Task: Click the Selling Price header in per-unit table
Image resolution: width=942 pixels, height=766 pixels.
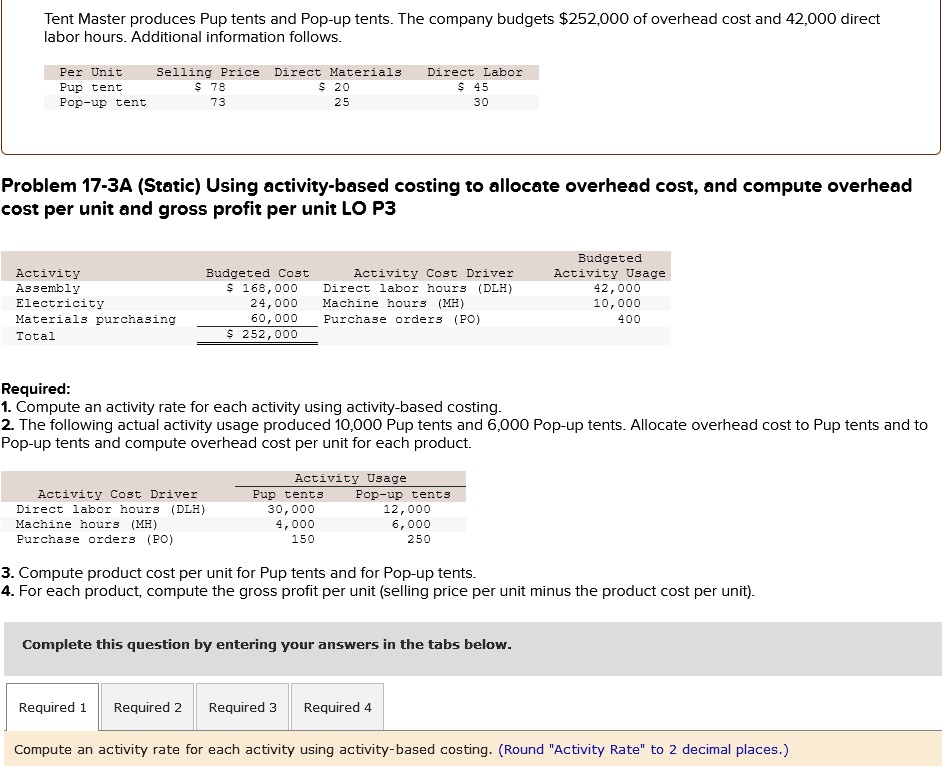Action: [207, 71]
